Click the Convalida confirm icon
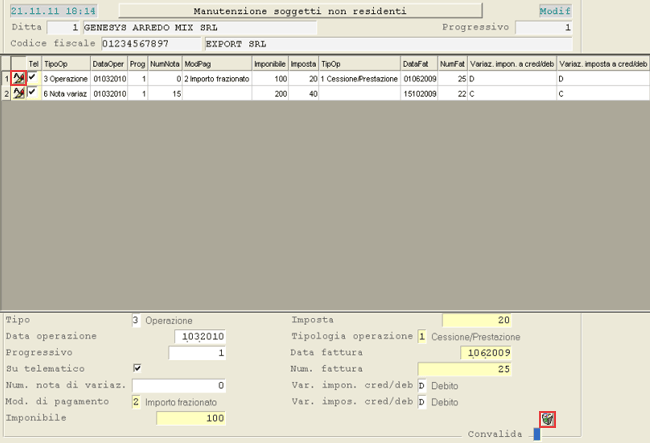Screen dimensions: 650x443 (546, 419)
